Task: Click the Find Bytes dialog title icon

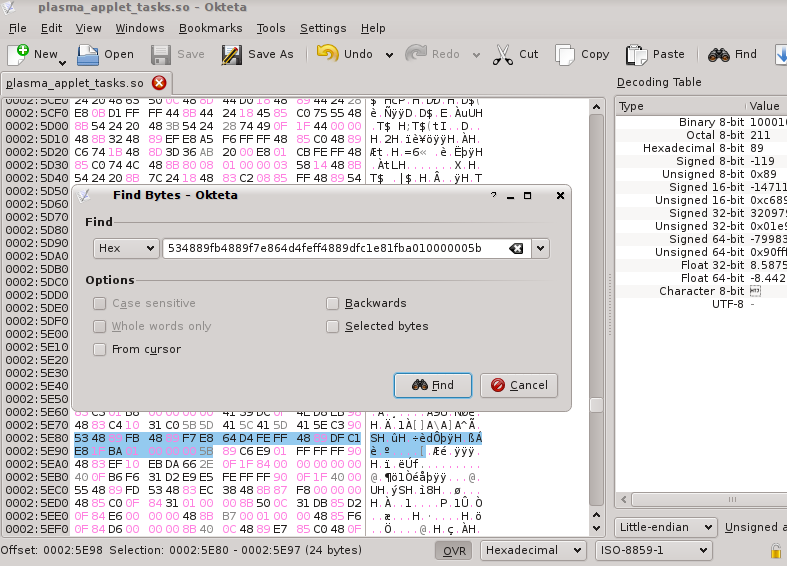Action: [84, 196]
